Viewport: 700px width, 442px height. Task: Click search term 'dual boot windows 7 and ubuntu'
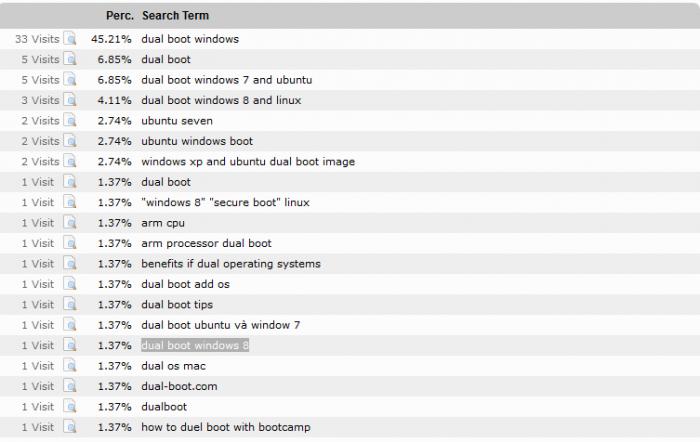click(x=227, y=80)
